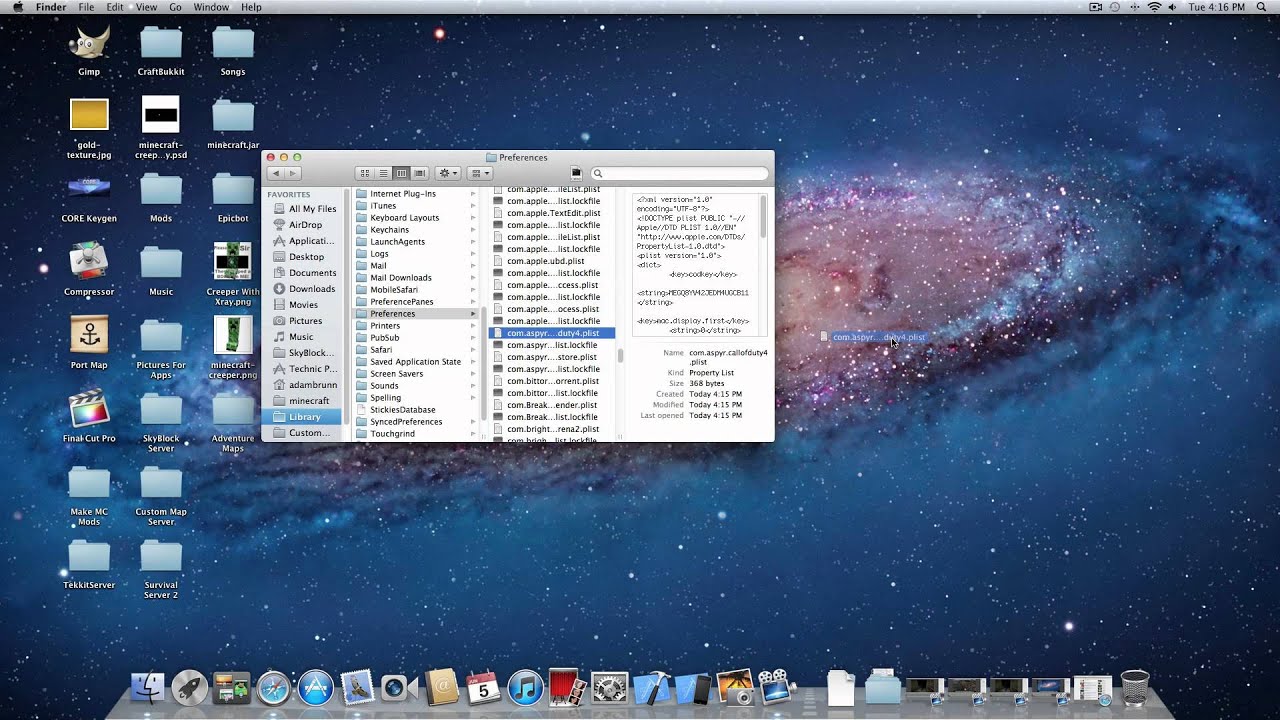This screenshot has width=1280, height=720.
Task: Open AirDrop in the Finder sidebar
Action: coord(305,225)
